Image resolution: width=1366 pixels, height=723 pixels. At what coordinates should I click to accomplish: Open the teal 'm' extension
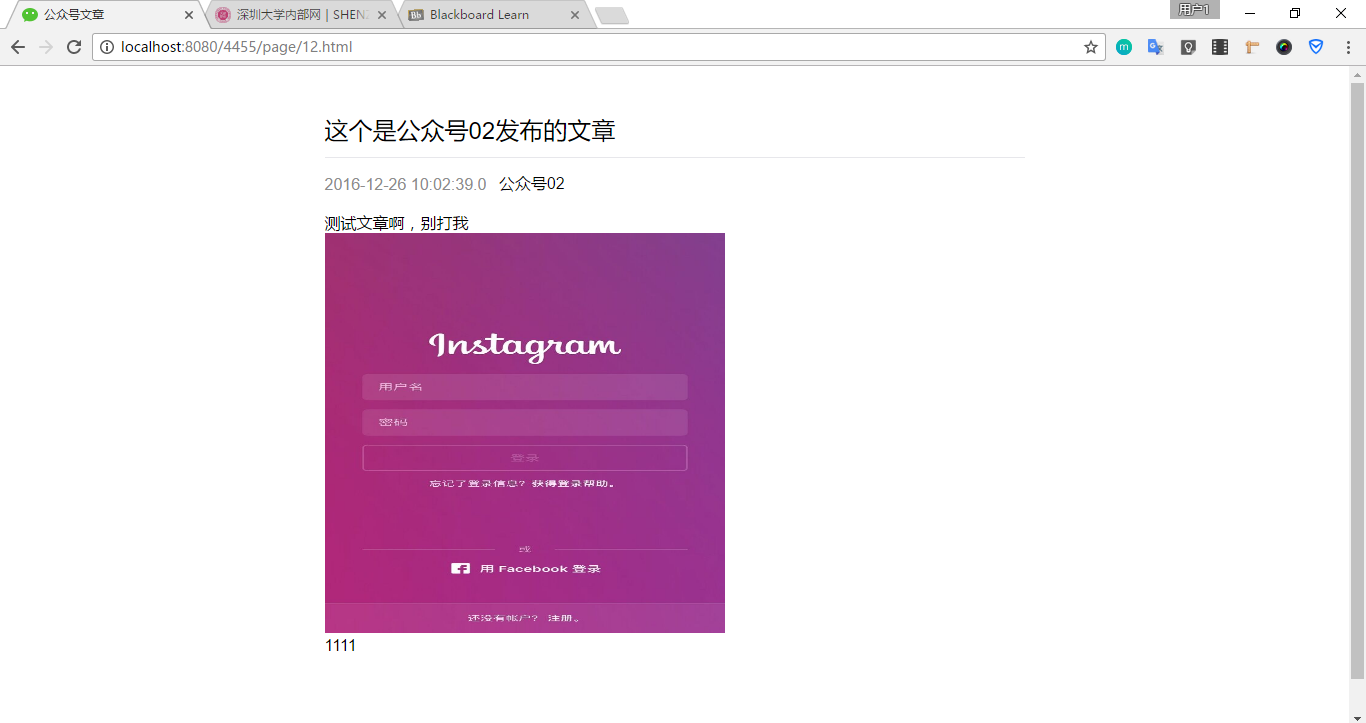pos(1124,47)
